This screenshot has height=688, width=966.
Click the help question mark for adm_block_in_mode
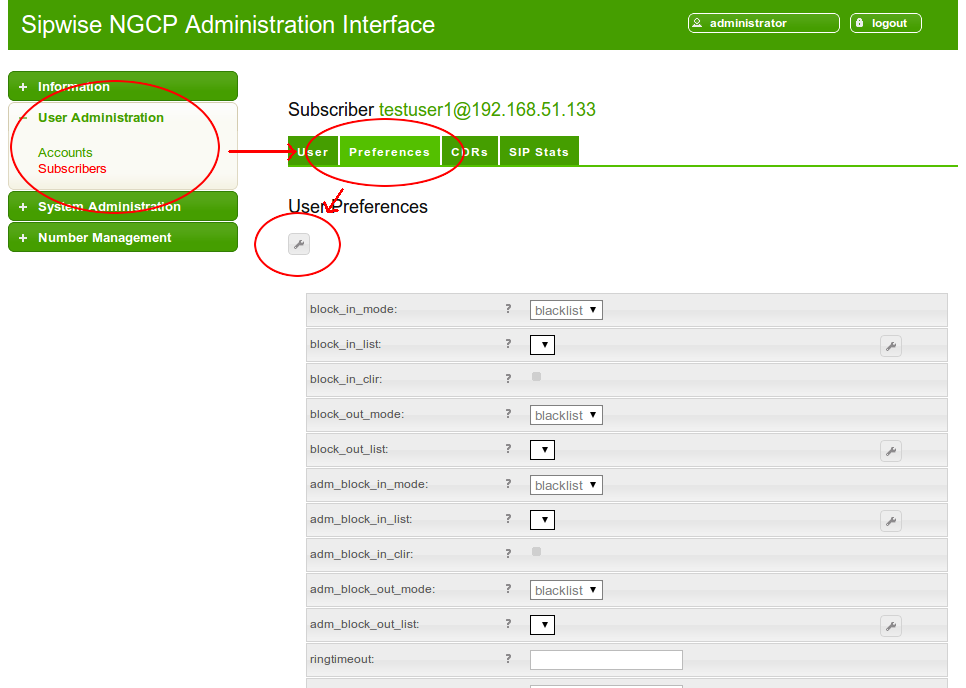click(x=508, y=484)
